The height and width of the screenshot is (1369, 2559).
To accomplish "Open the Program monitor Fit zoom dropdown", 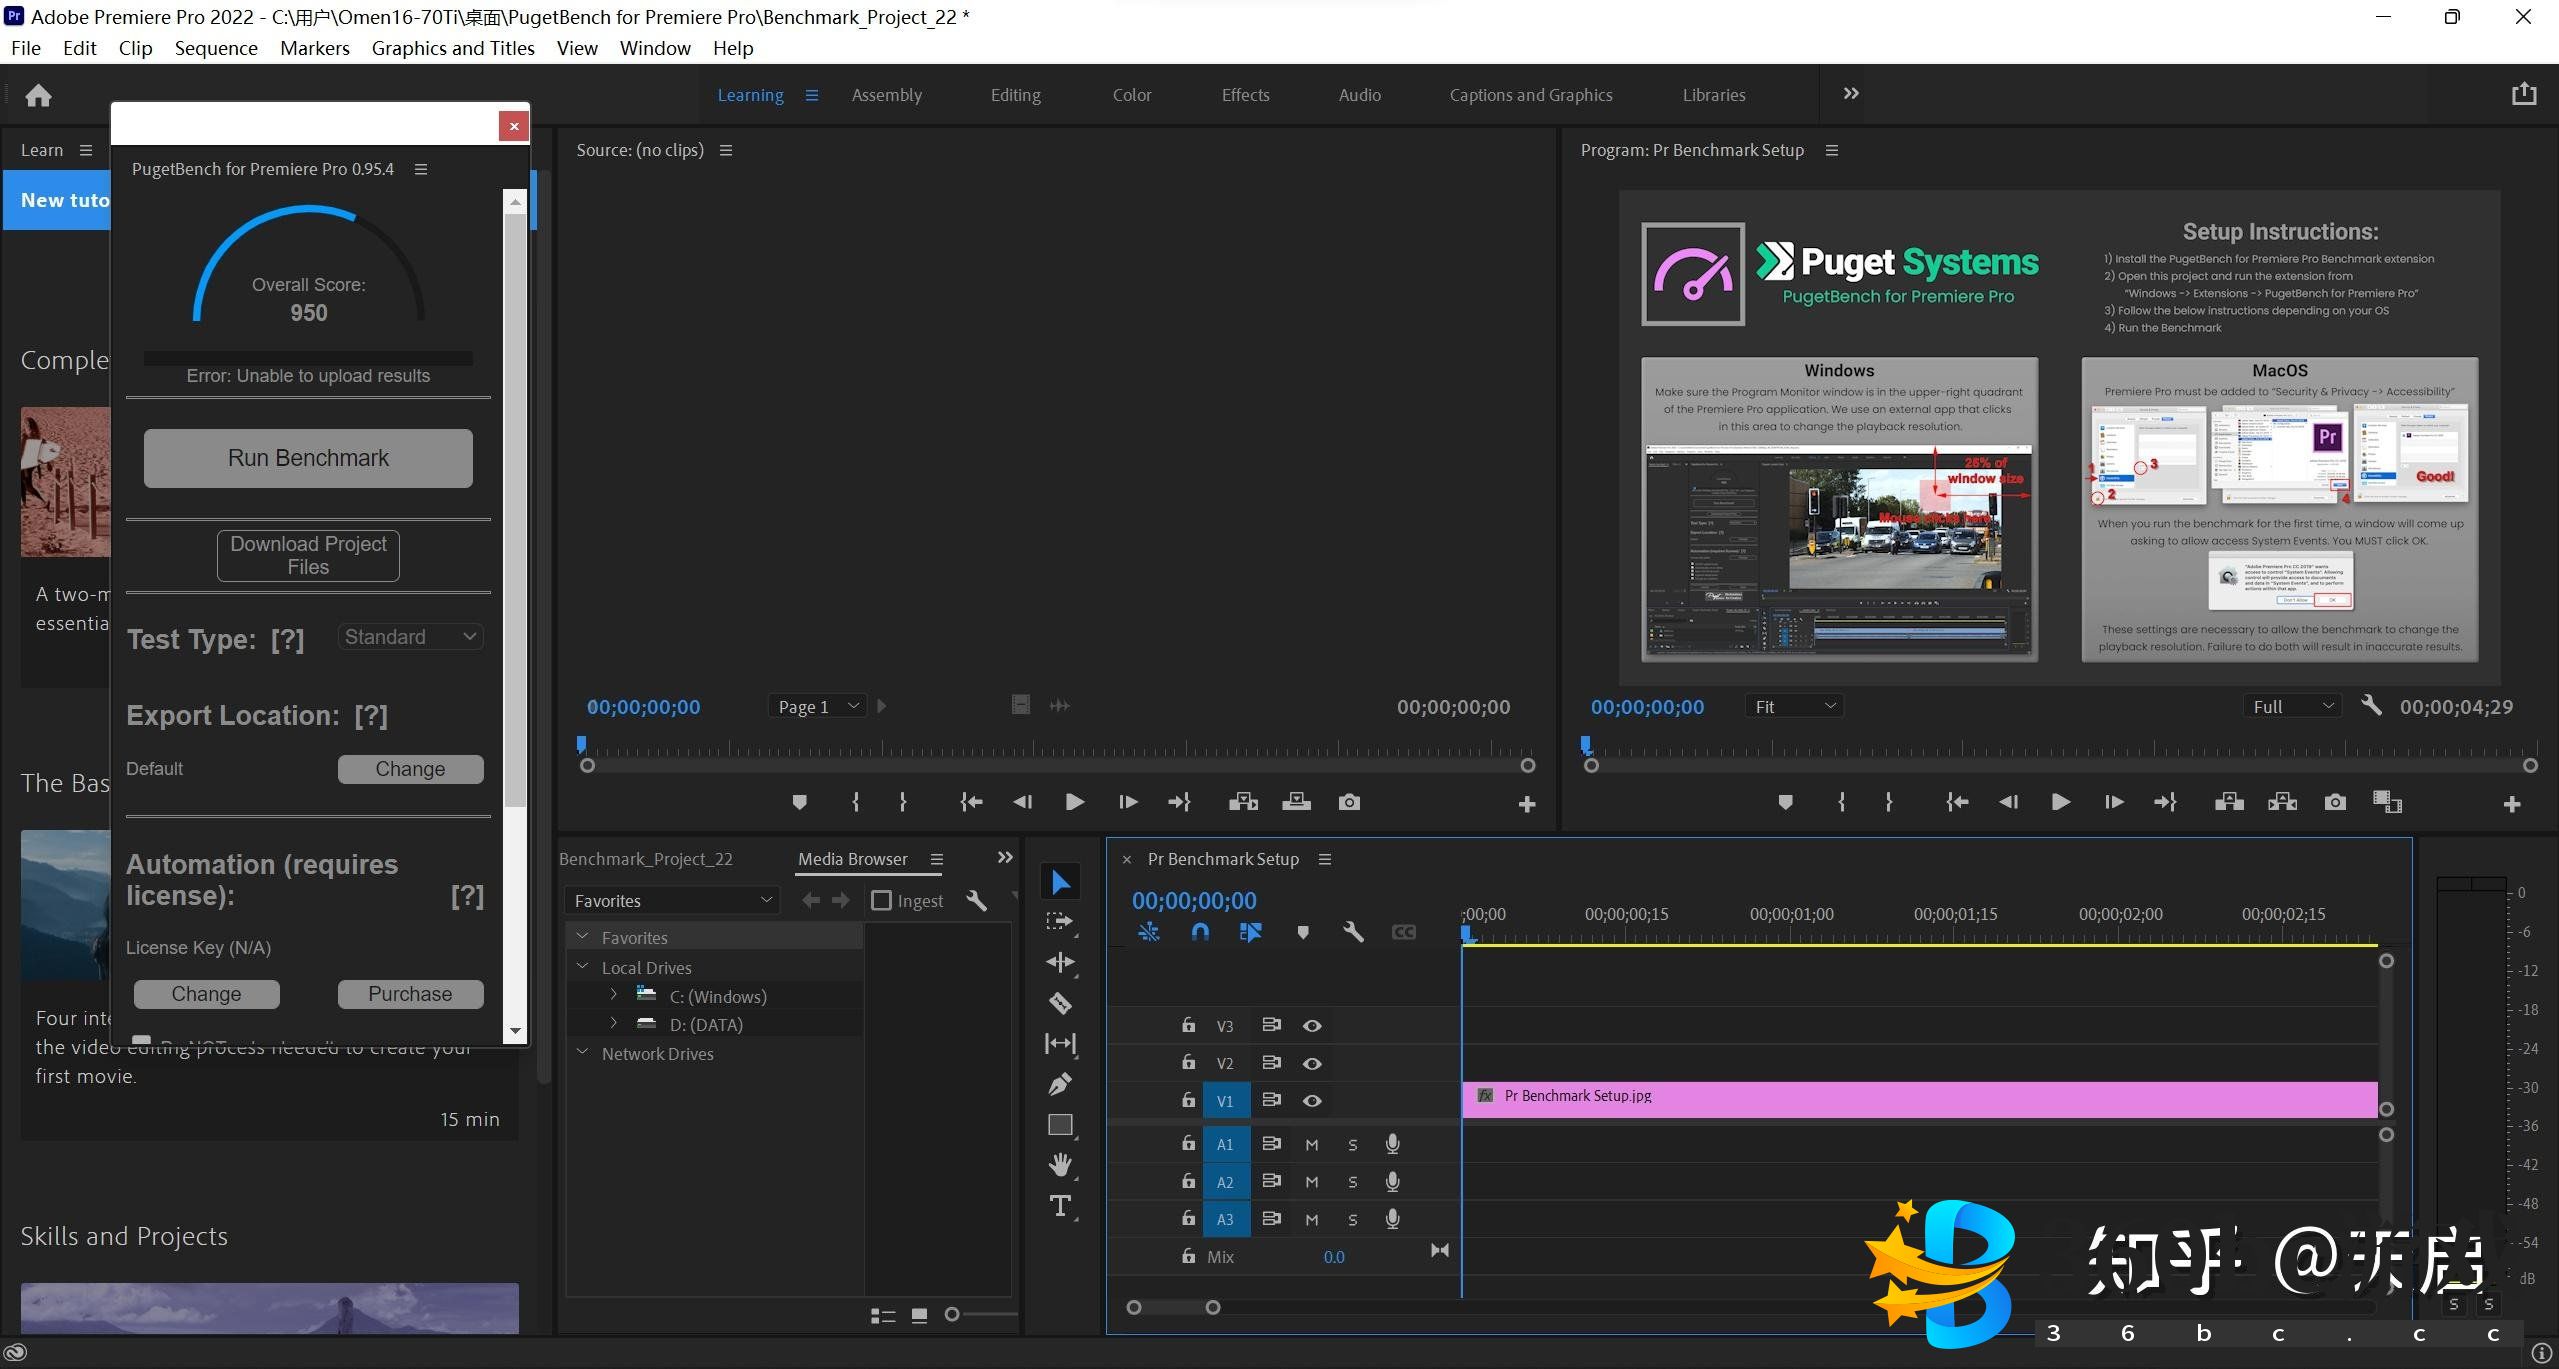I will pos(1795,706).
